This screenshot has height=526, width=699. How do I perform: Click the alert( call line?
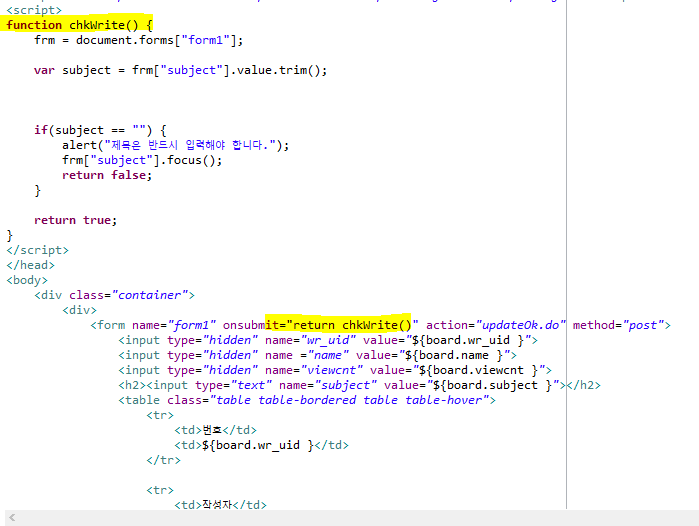click(176, 145)
